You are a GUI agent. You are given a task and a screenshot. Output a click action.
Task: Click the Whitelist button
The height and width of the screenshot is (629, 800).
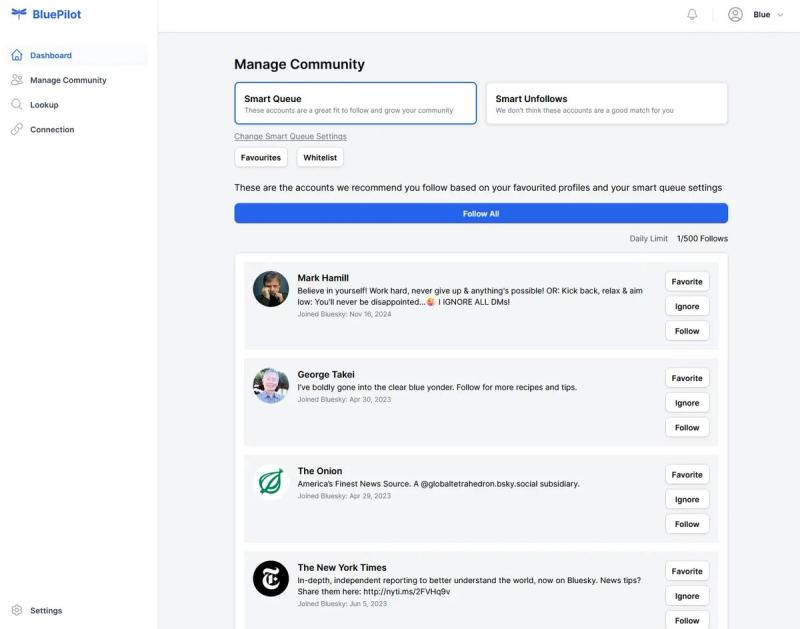320,158
